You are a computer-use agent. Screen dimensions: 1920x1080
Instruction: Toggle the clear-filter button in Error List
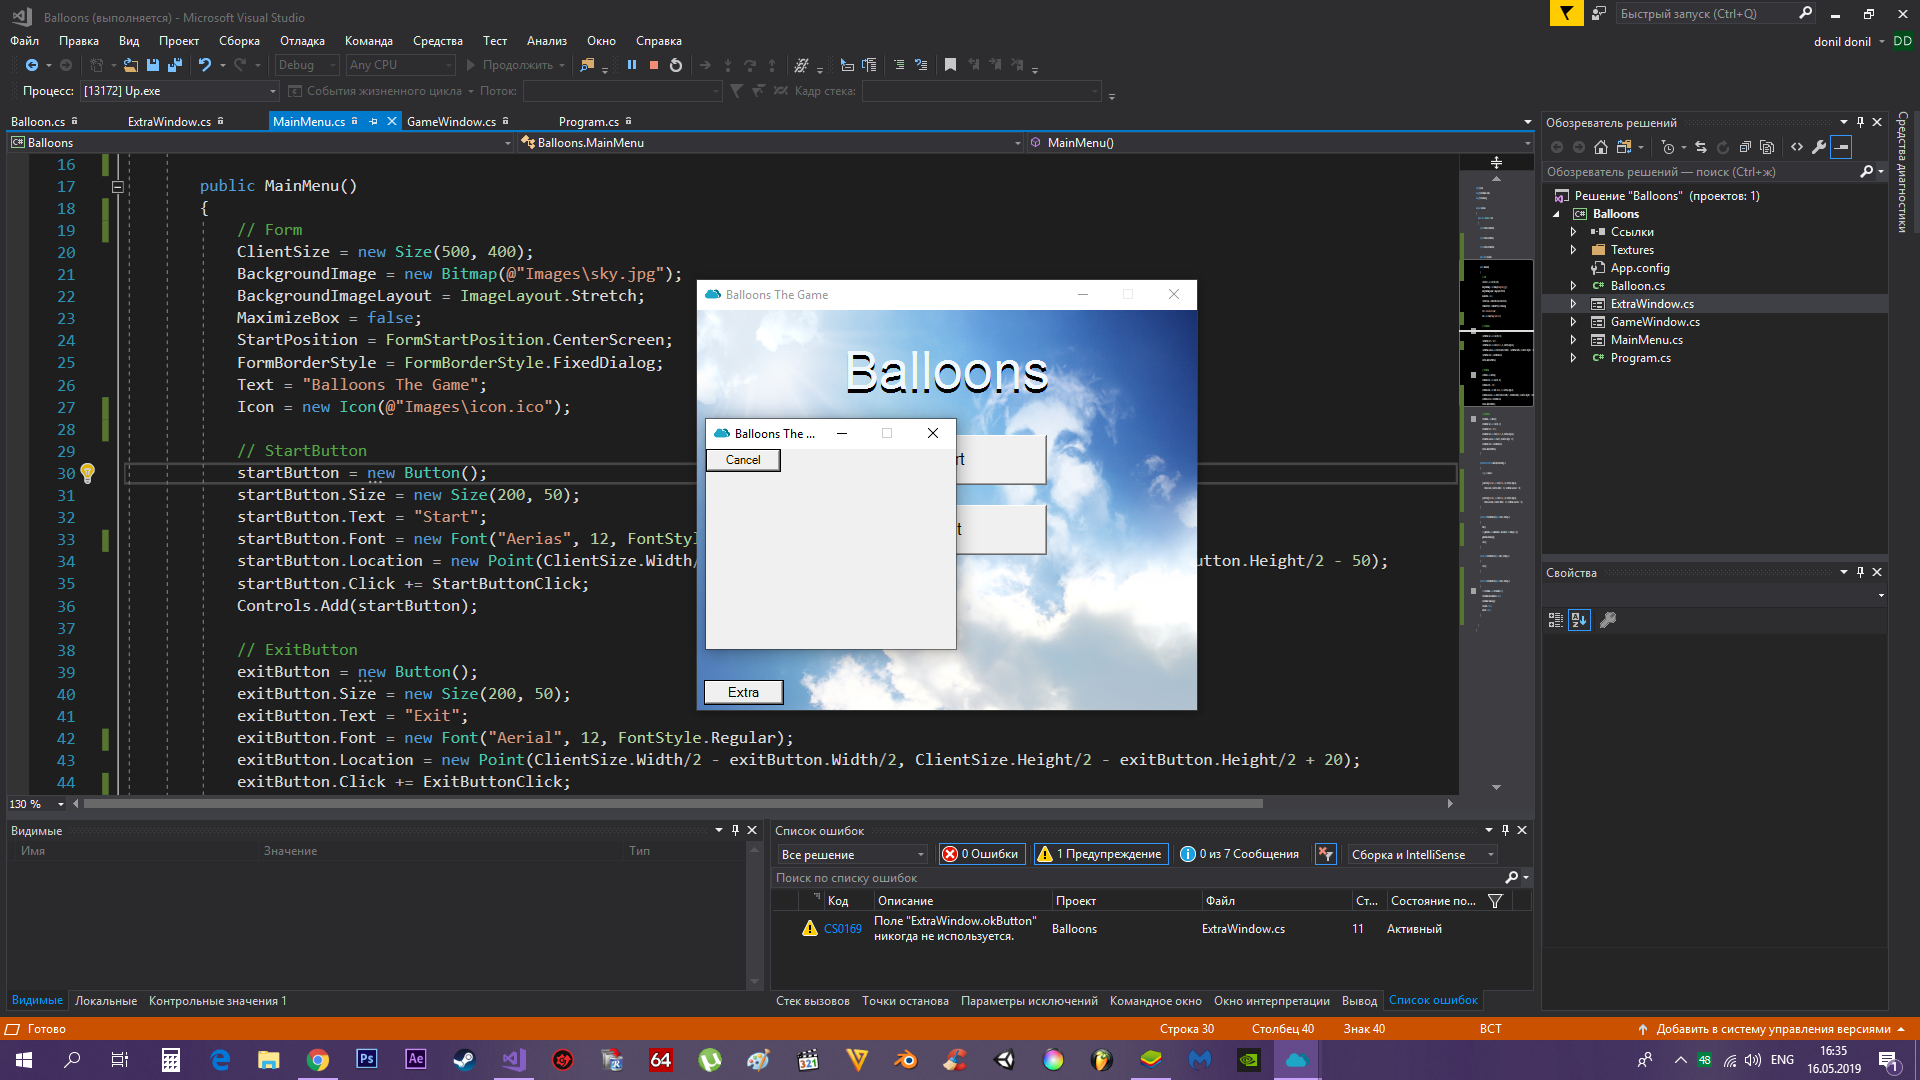pos(1325,854)
